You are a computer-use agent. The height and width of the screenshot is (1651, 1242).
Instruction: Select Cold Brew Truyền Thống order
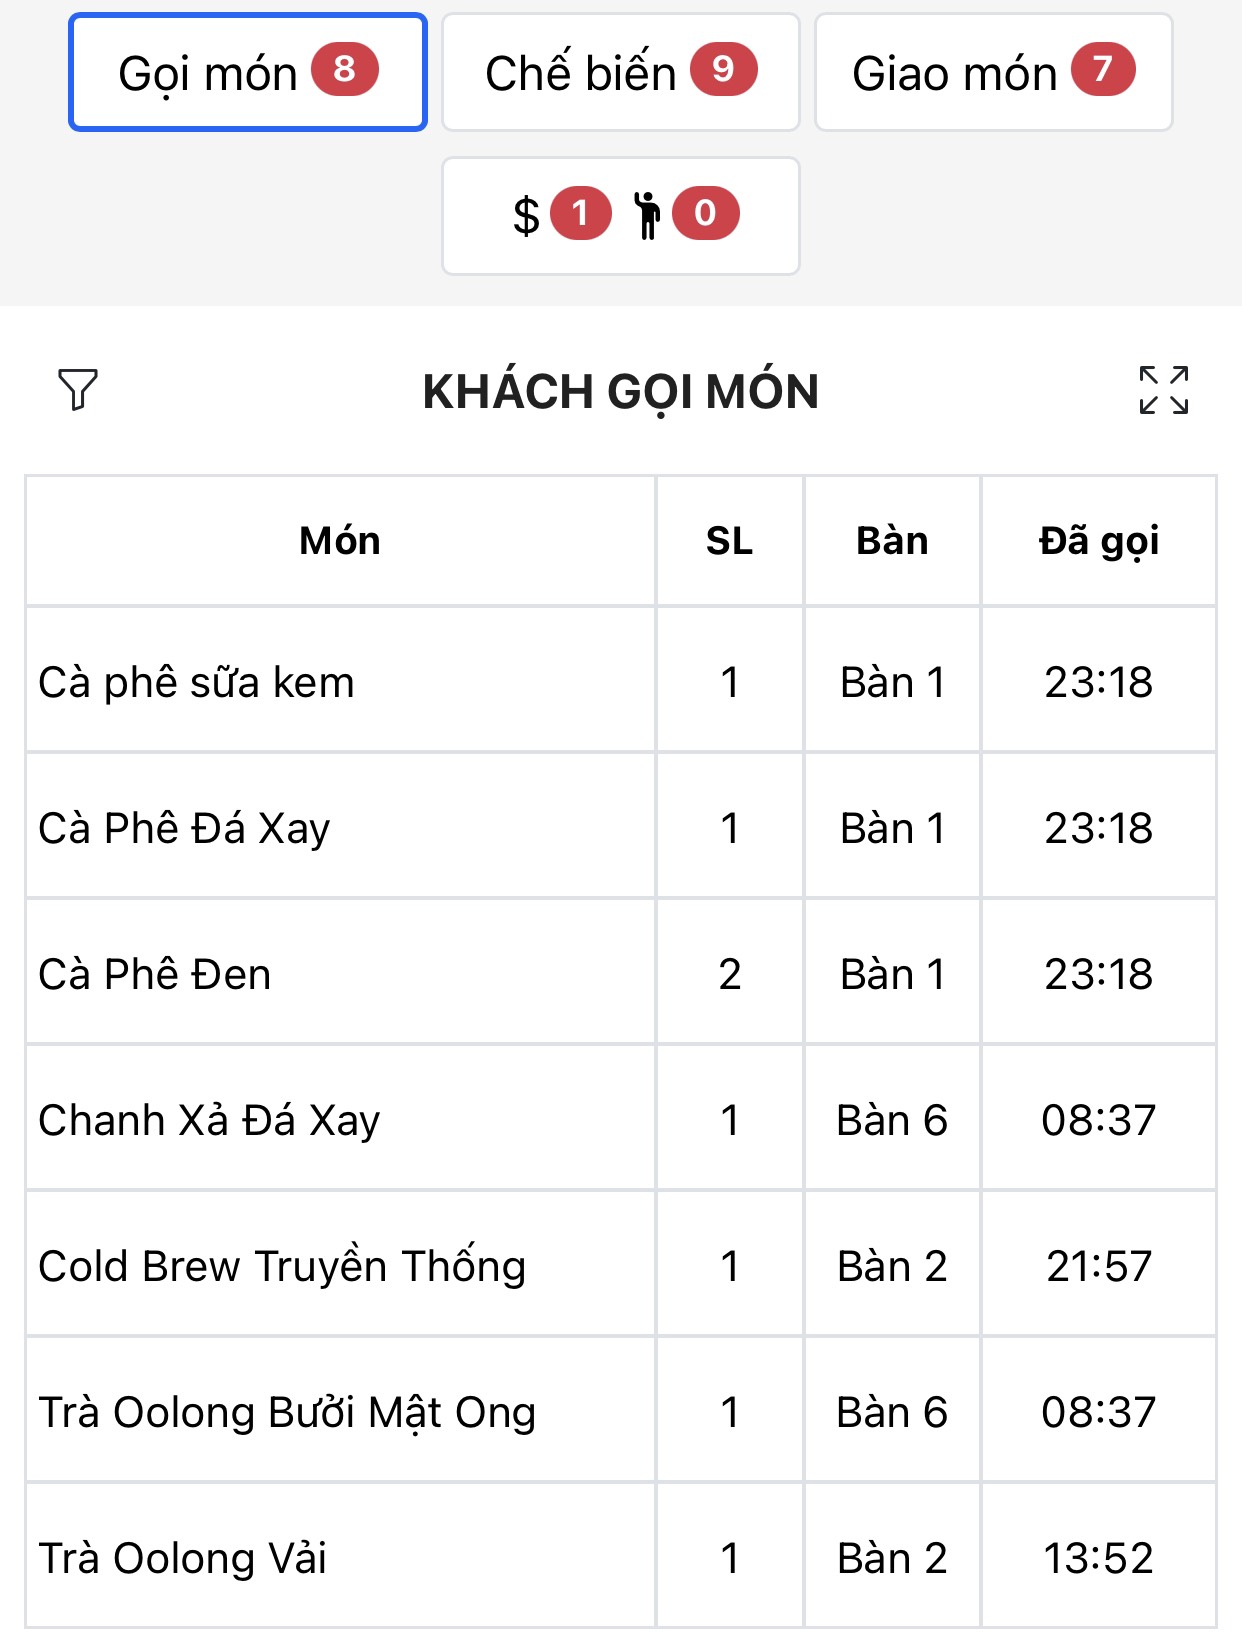click(282, 1266)
